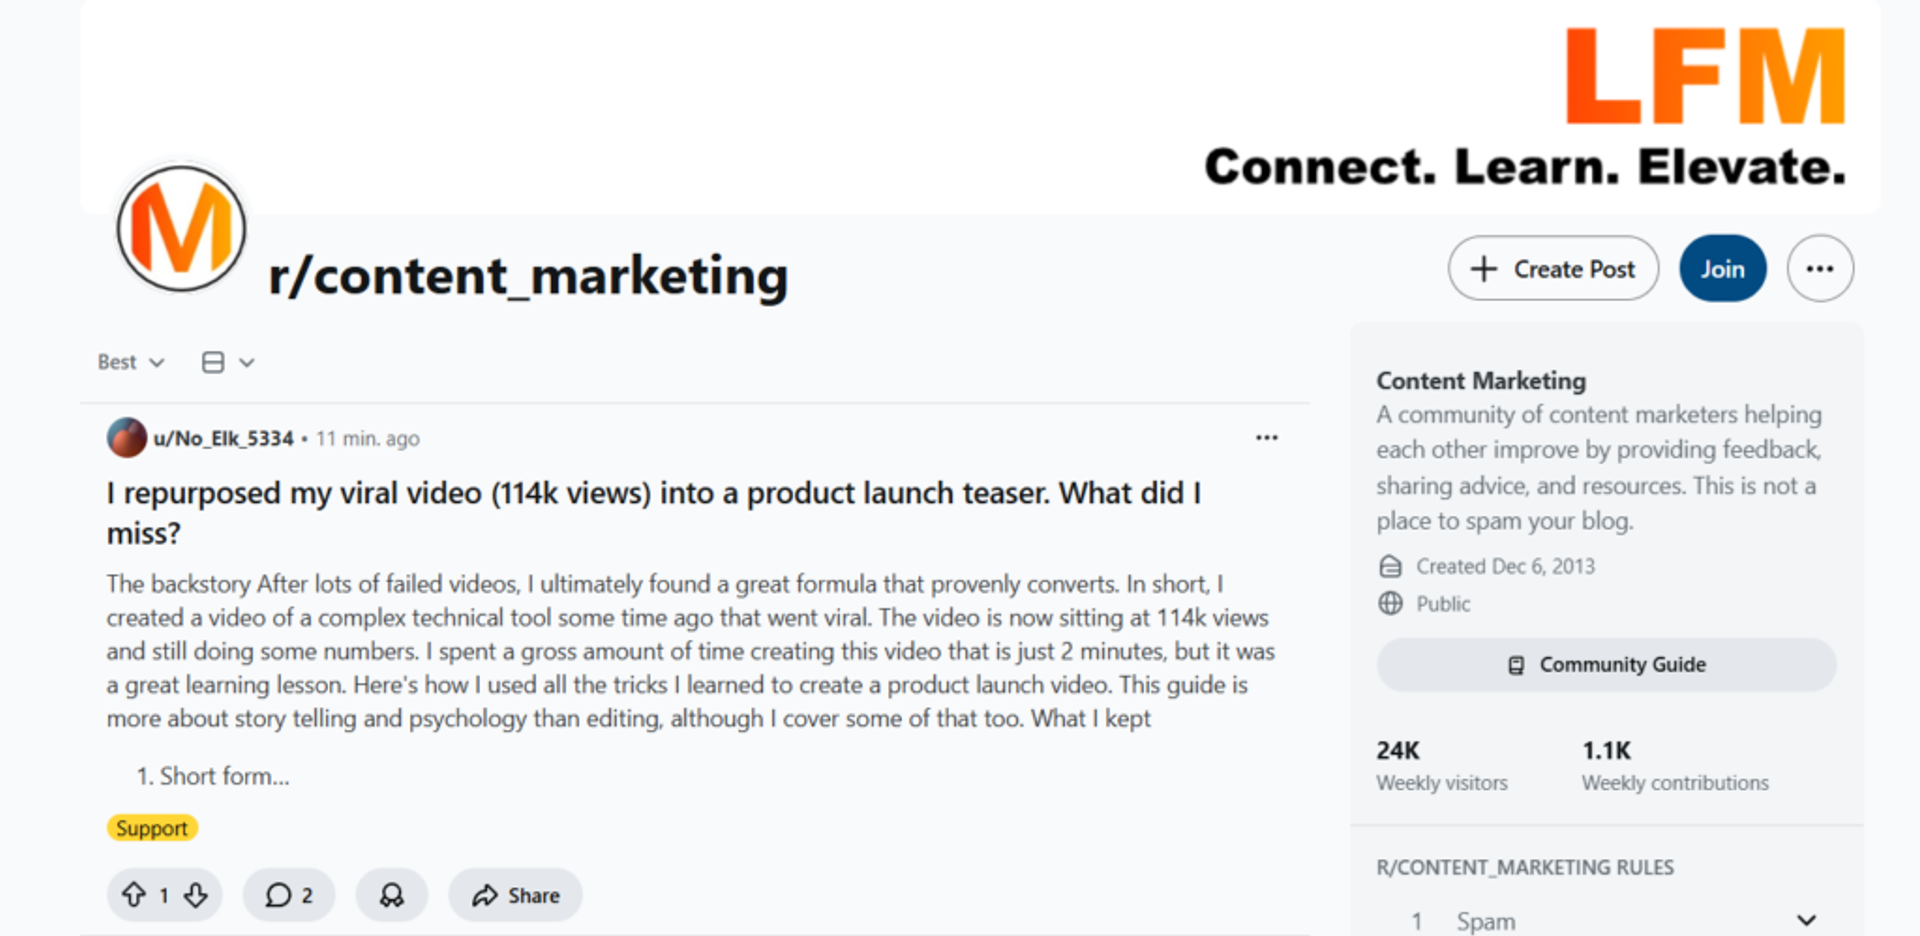Click the r/content_marketing community avatar logo
The image size is (1920, 936).
(181, 228)
